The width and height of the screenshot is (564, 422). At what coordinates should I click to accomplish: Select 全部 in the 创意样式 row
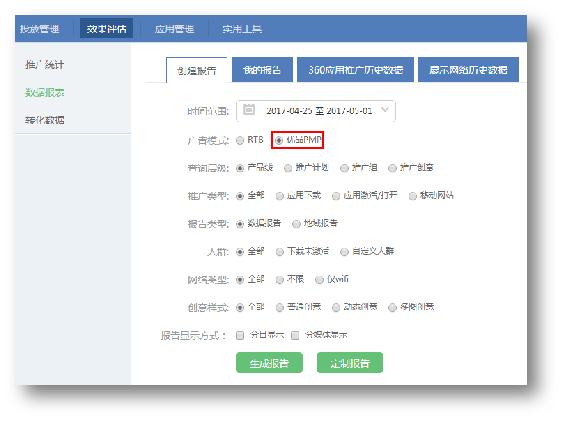pos(240,308)
